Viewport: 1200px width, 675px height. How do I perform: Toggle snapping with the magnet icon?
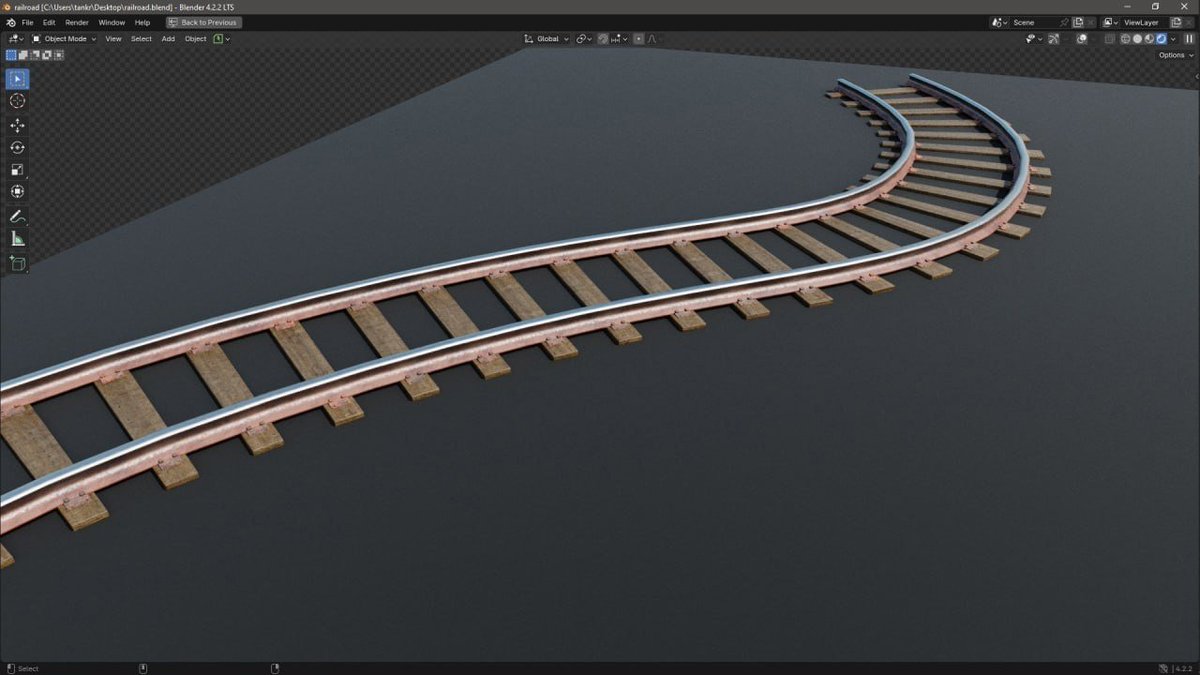603,38
